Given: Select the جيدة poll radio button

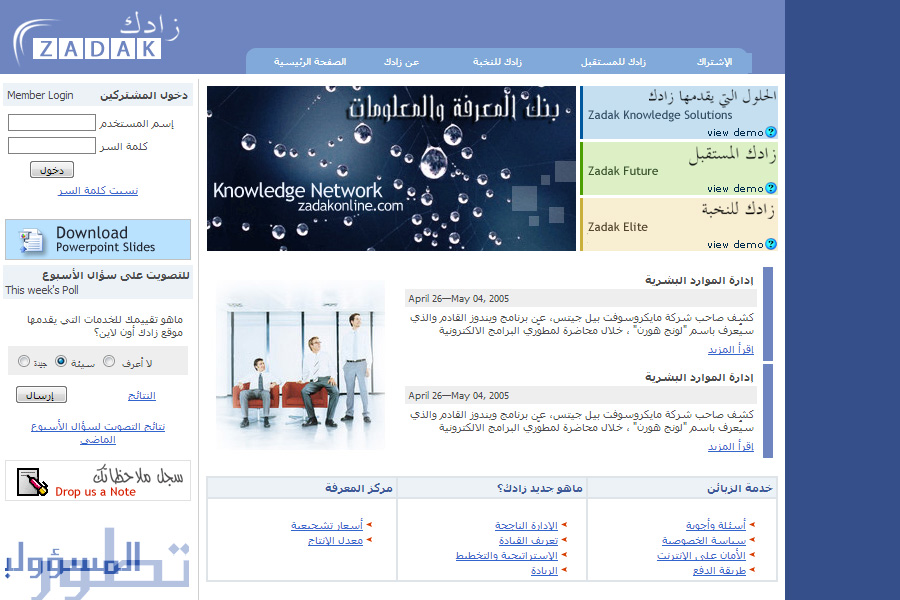Looking at the screenshot, I should (x=24, y=361).
